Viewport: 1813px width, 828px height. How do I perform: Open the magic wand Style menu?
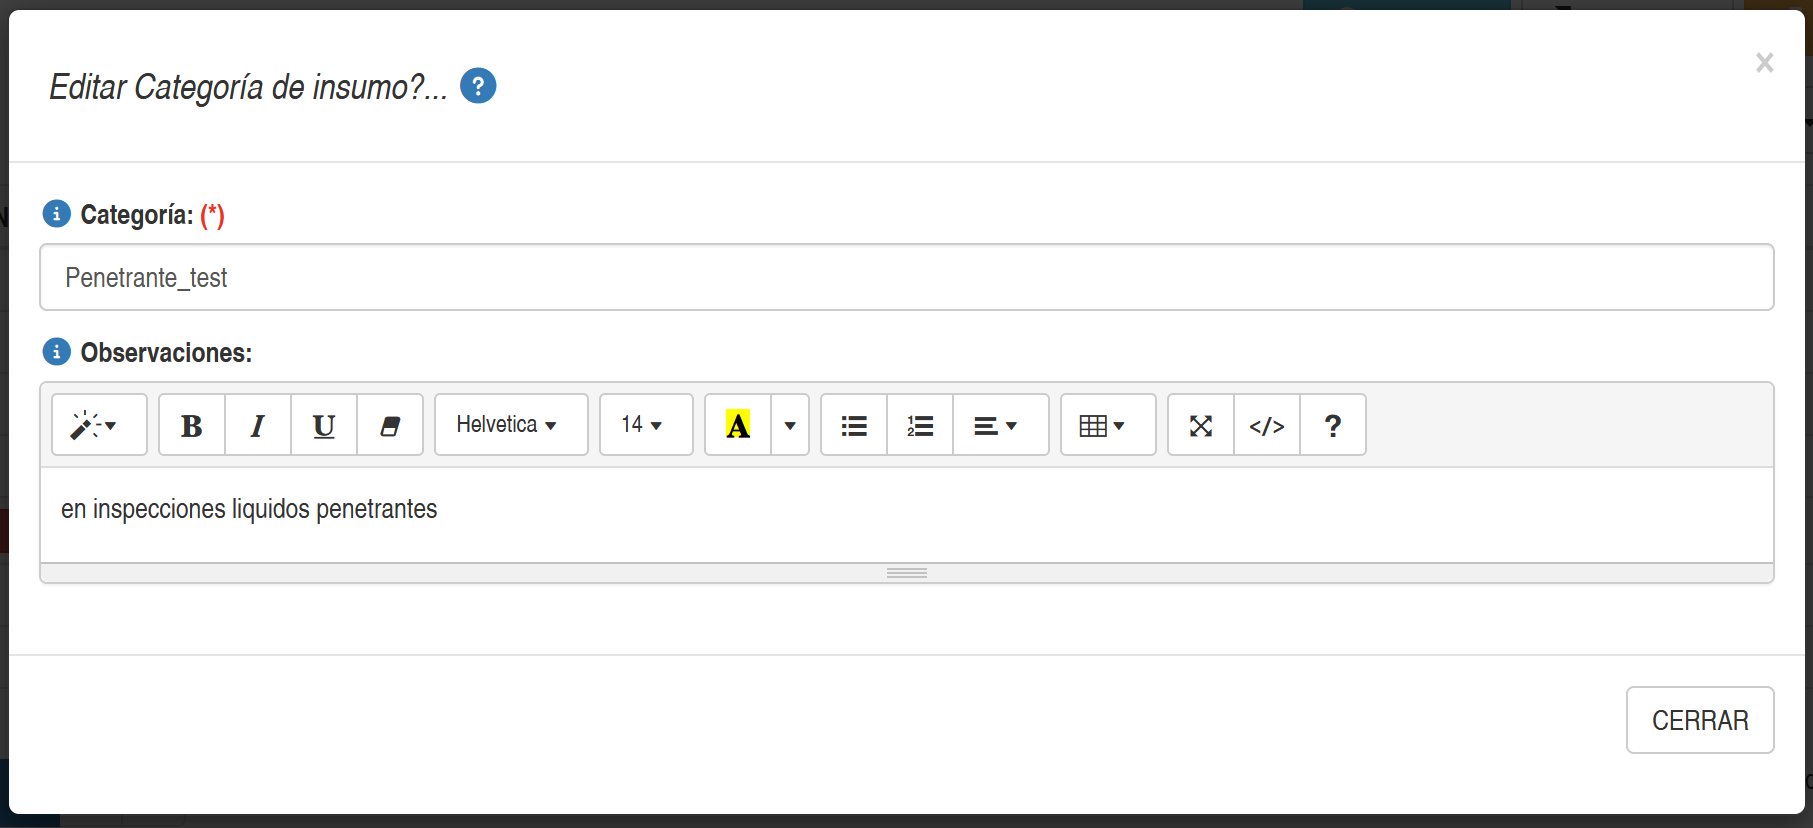(98, 425)
